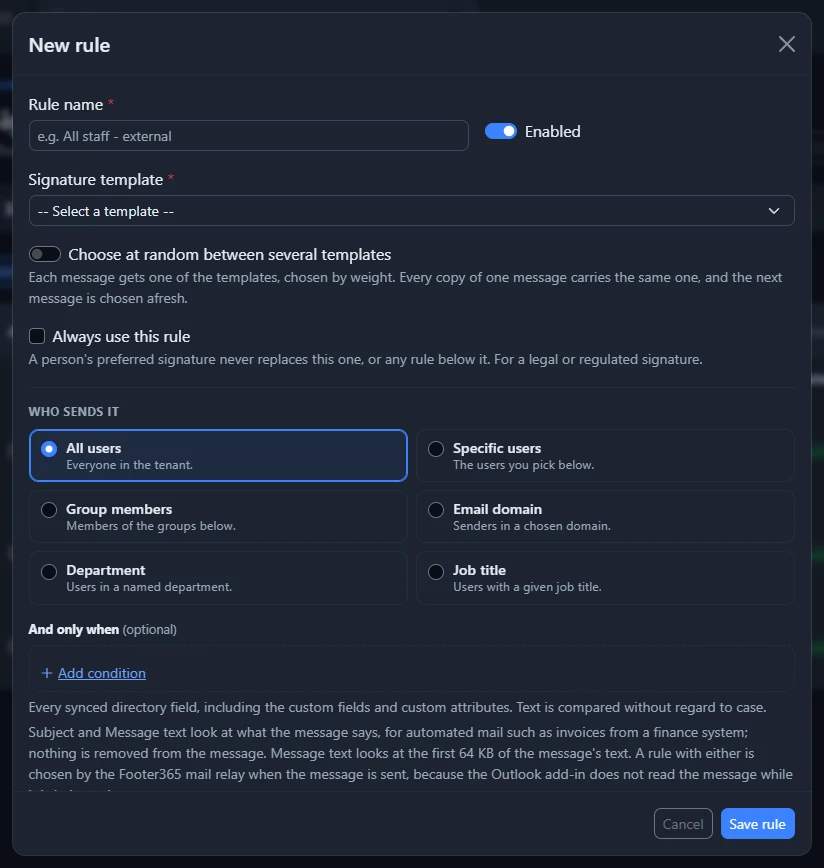
Task: Check the Always use this rule box
Action: pyautogui.click(x=37, y=336)
